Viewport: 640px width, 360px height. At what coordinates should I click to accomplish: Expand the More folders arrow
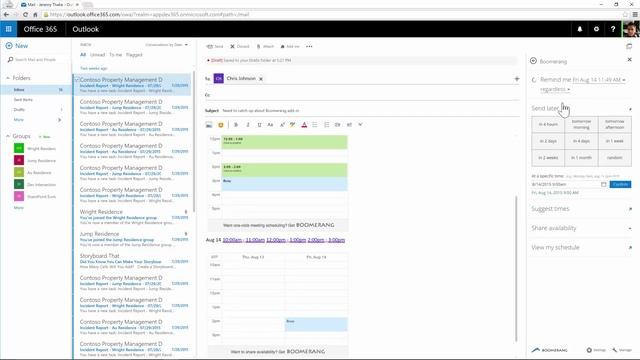[x=60, y=120]
